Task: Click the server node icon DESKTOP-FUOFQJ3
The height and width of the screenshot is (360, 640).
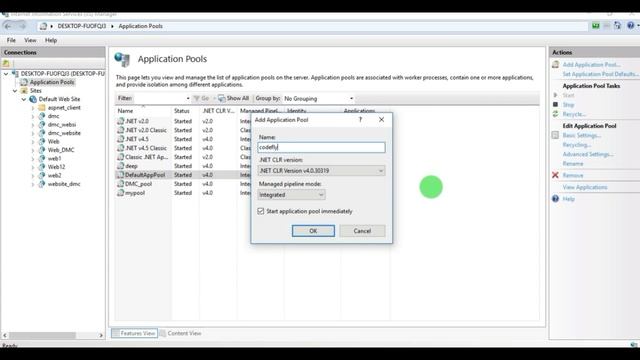Action: (x=15, y=73)
